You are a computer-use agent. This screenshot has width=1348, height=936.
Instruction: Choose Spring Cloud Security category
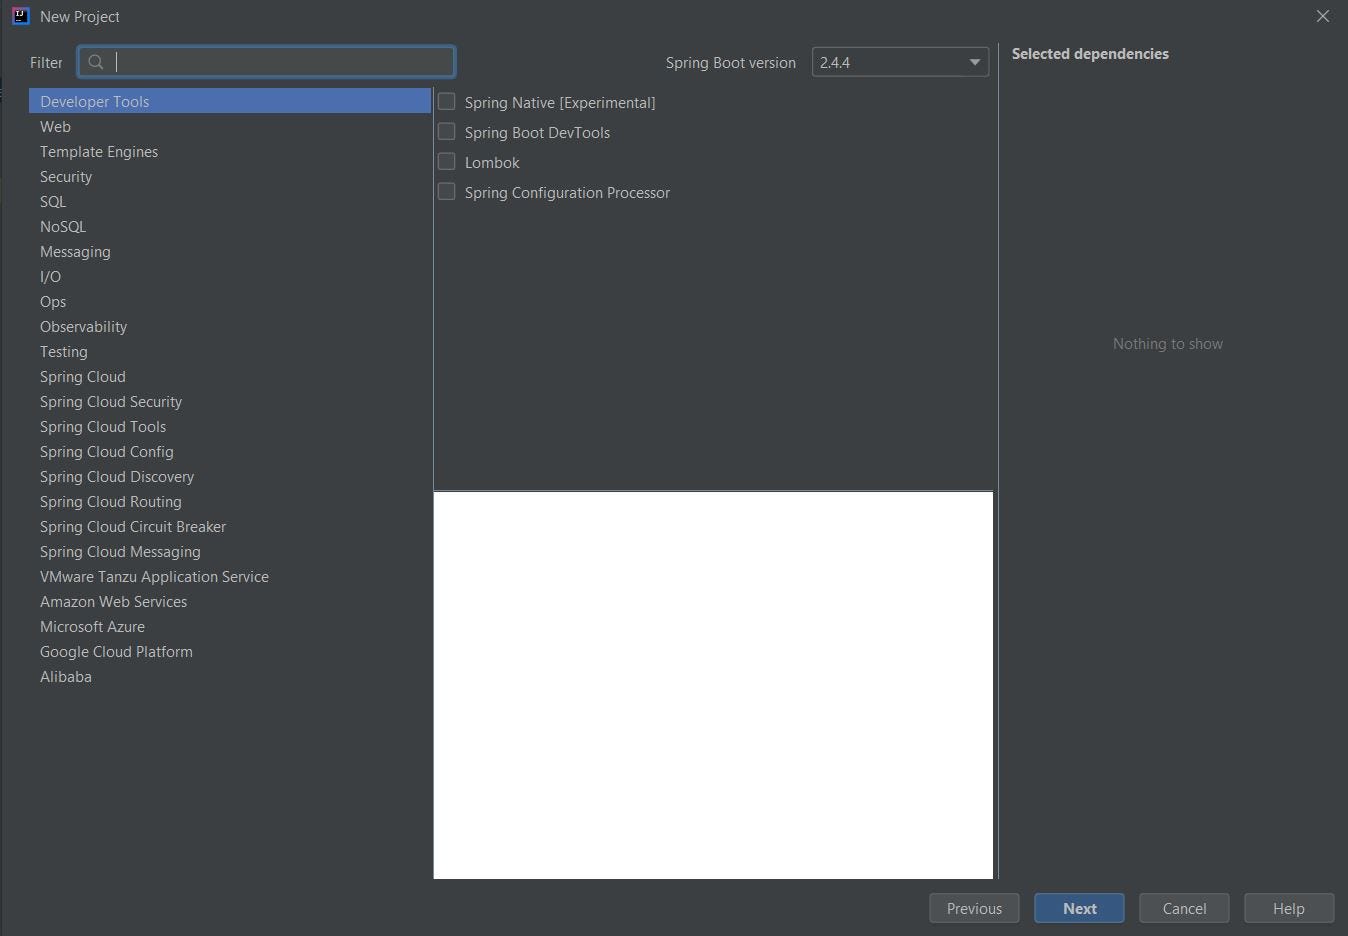[x=230, y=401]
